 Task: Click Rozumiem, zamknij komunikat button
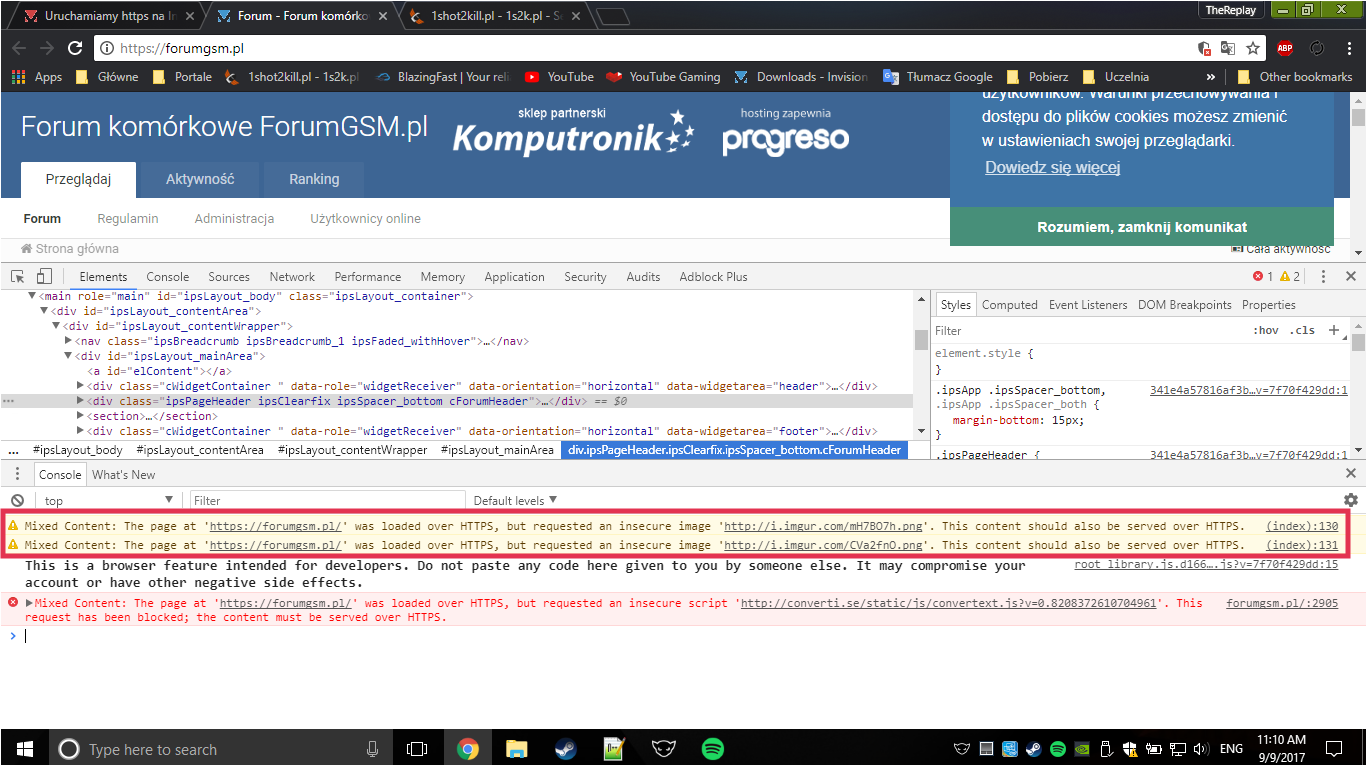(x=1141, y=227)
